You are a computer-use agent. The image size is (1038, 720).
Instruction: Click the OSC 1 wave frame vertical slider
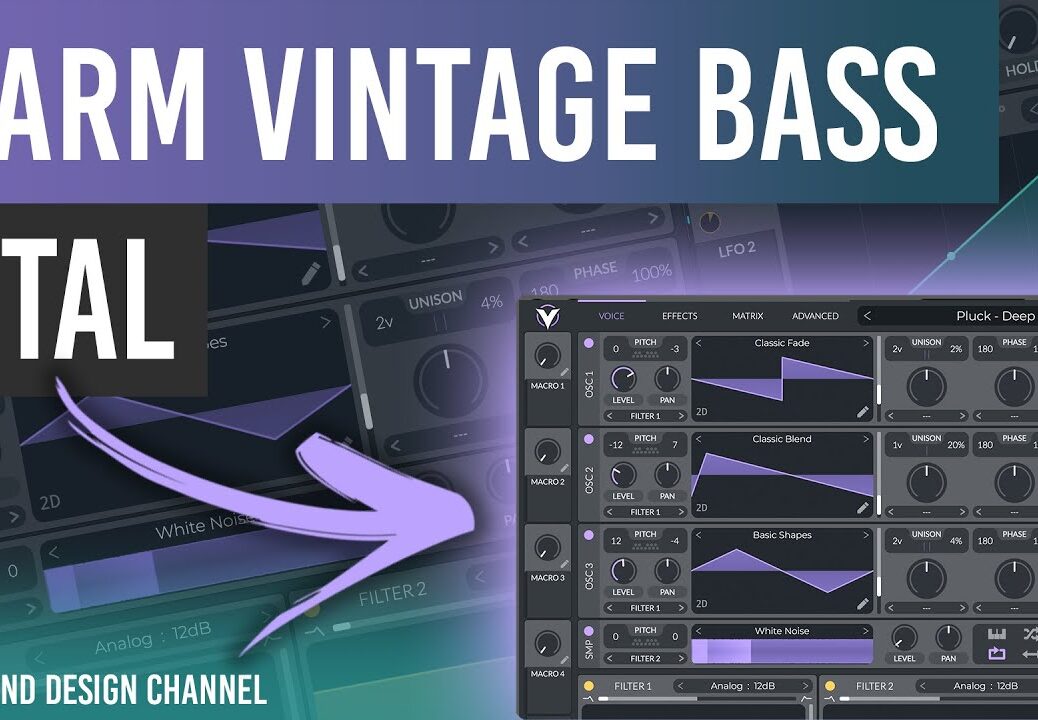879,379
